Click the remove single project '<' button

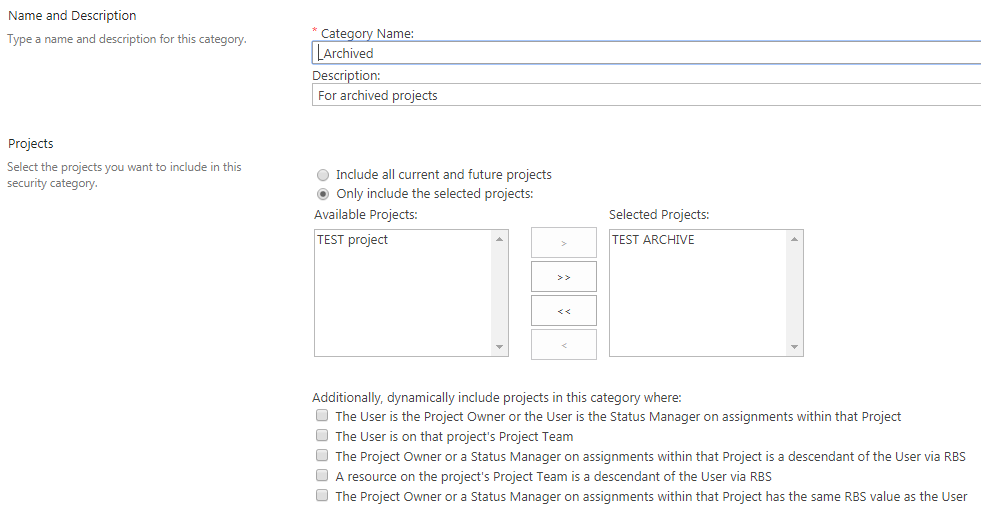point(563,345)
